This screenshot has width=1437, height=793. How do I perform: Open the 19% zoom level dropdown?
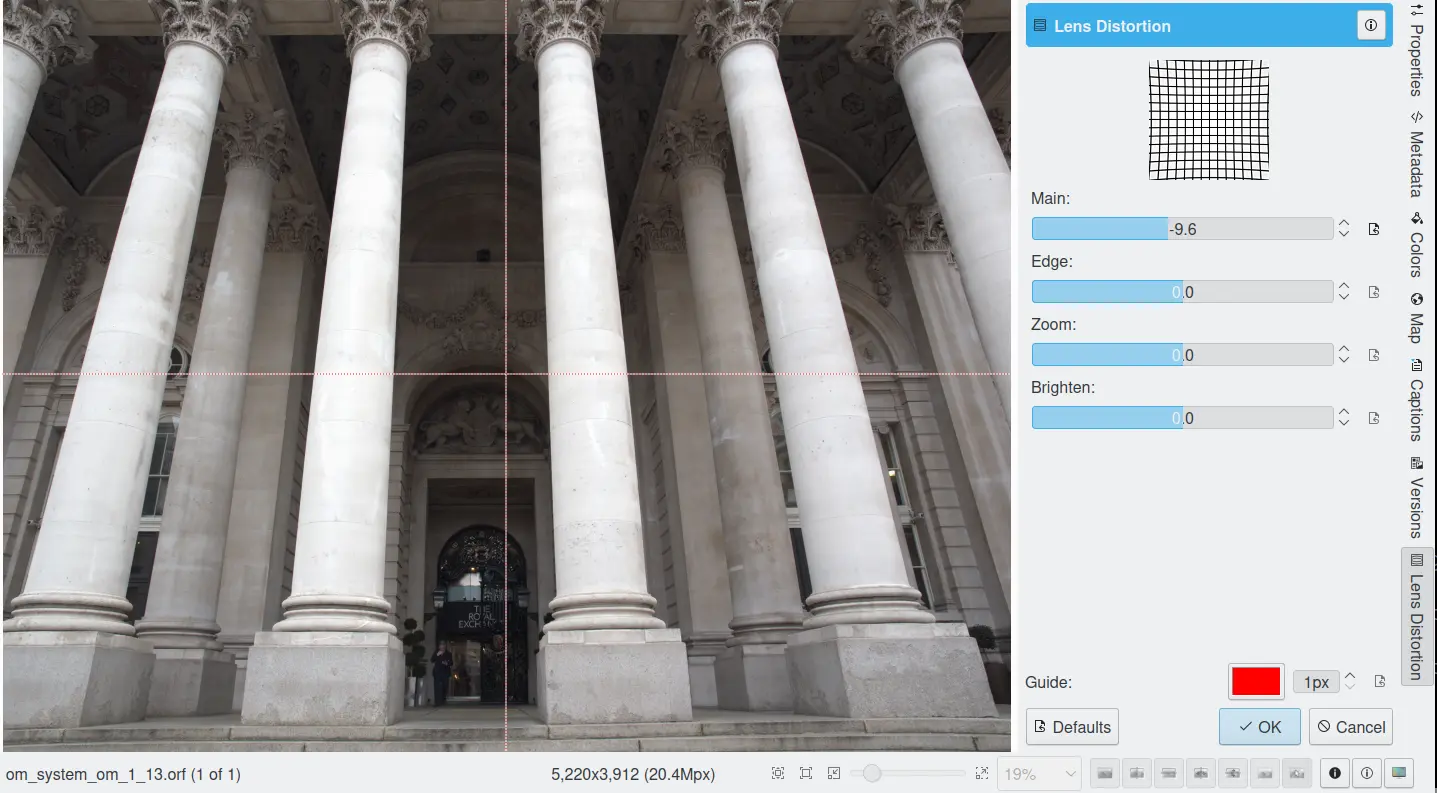tap(1042, 774)
